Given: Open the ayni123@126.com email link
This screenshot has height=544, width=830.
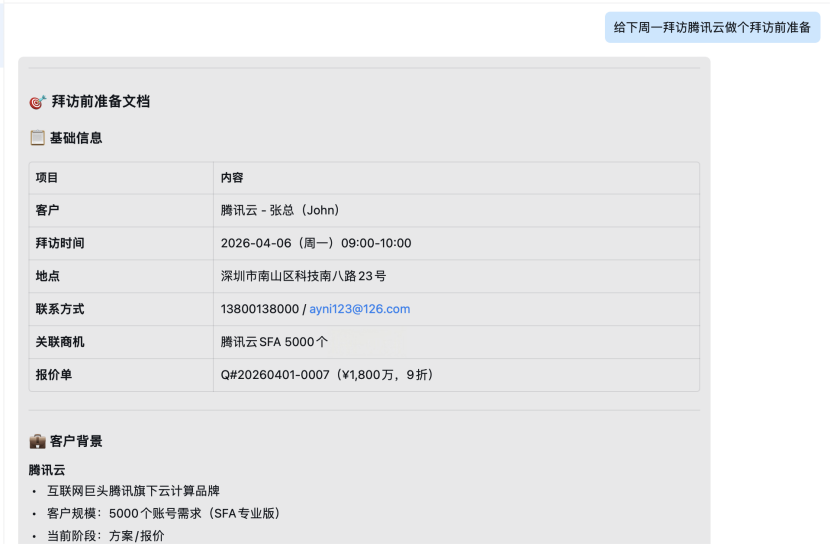Looking at the screenshot, I should [359, 309].
